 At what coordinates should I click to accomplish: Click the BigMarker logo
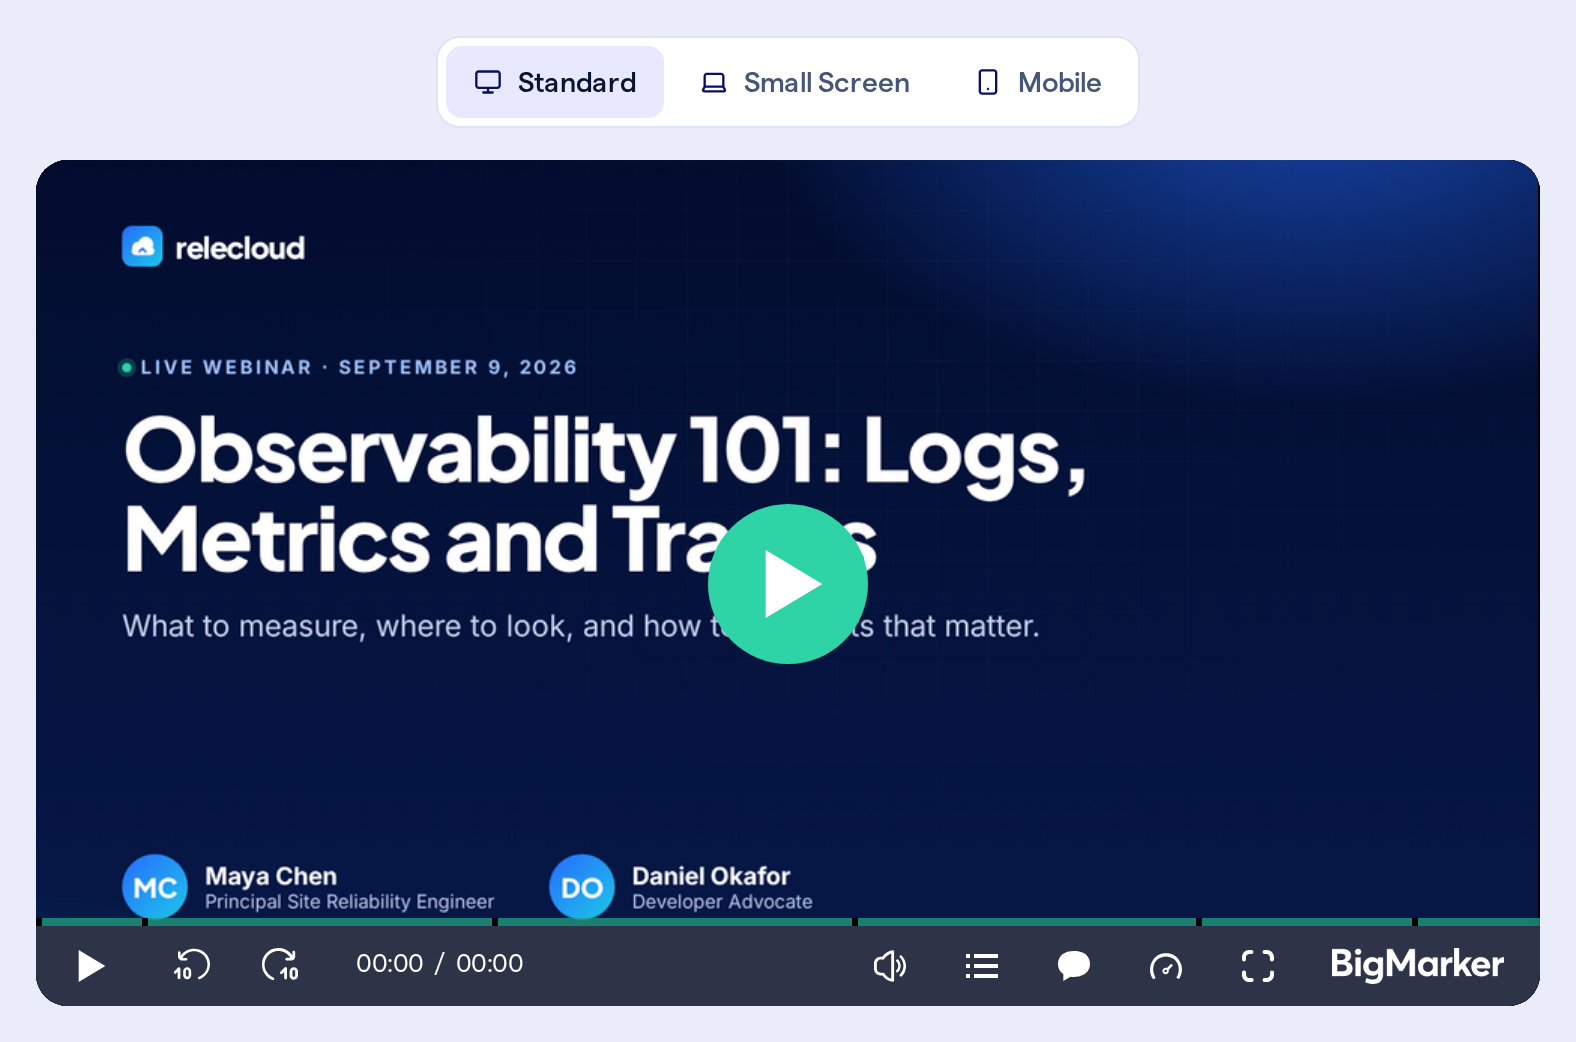tap(1417, 964)
